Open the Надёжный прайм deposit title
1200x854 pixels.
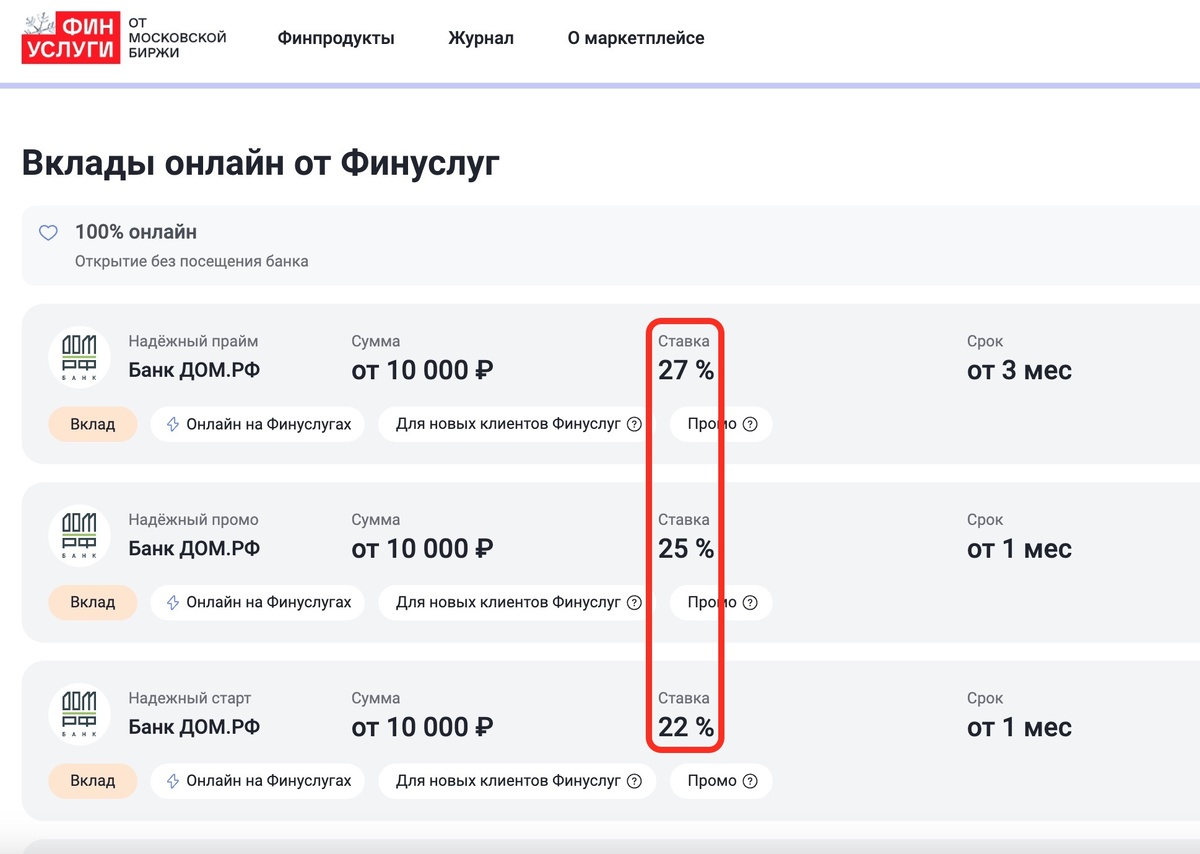click(193, 342)
